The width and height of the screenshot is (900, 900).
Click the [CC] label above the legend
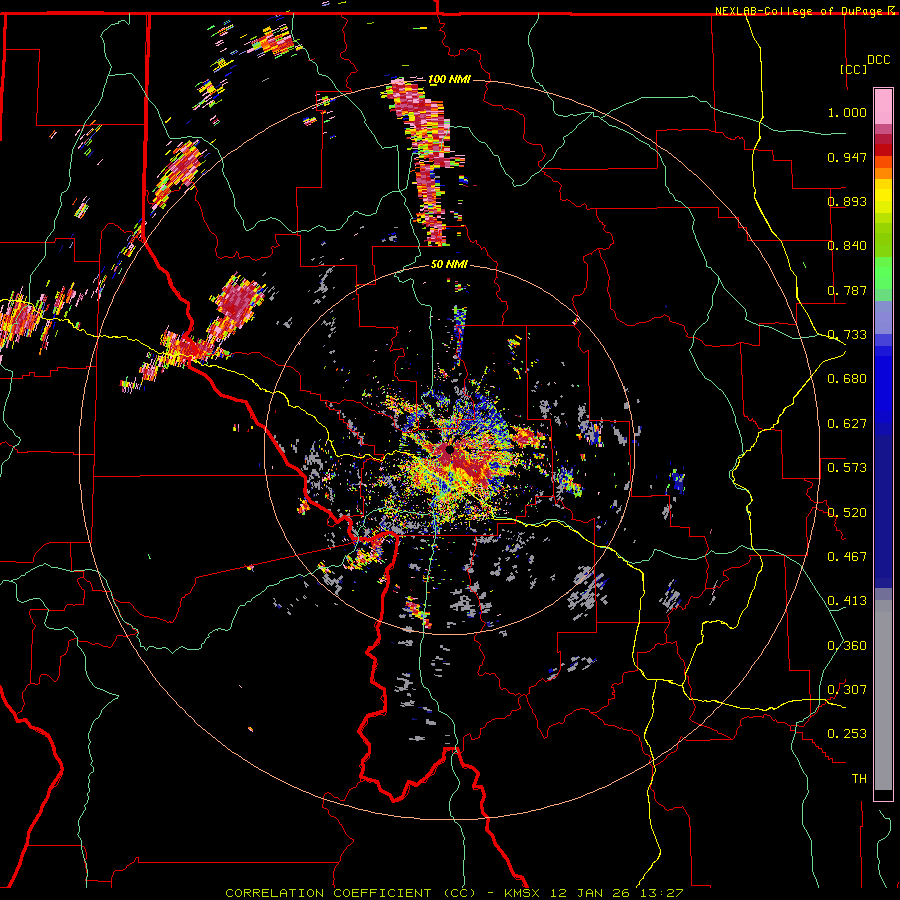(x=853, y=69)
